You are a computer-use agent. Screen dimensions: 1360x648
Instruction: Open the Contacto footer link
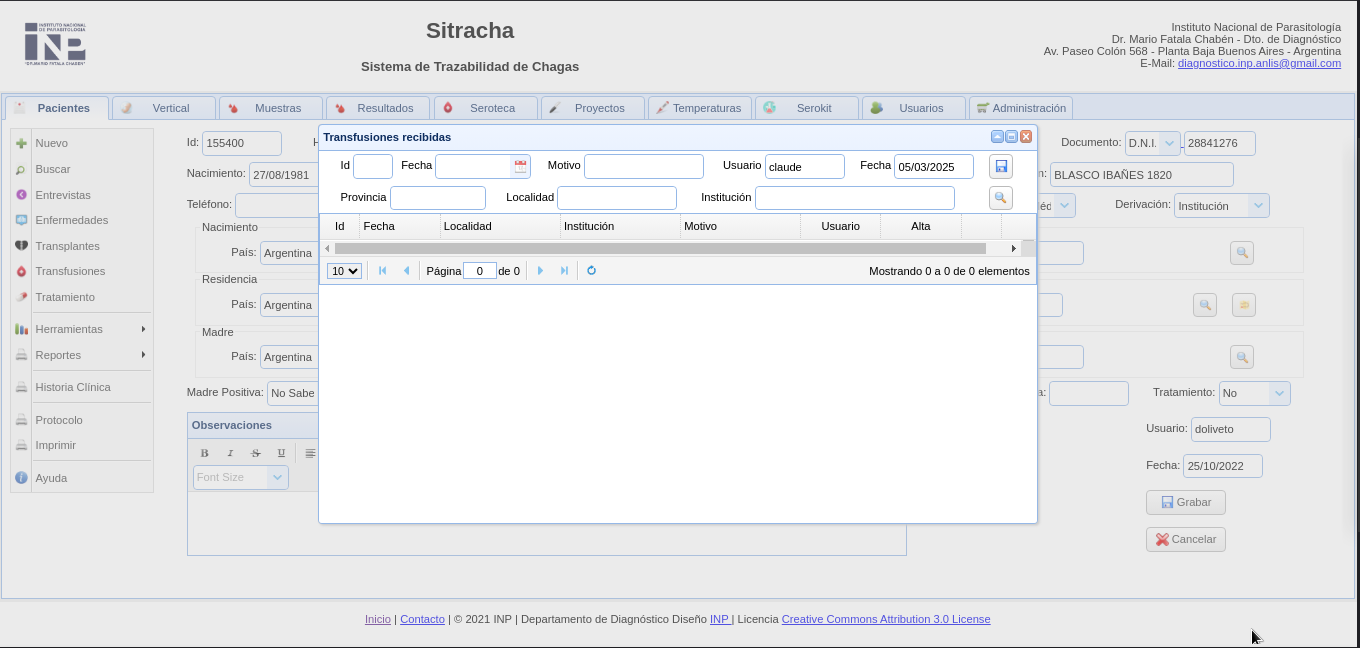[422, 619]
